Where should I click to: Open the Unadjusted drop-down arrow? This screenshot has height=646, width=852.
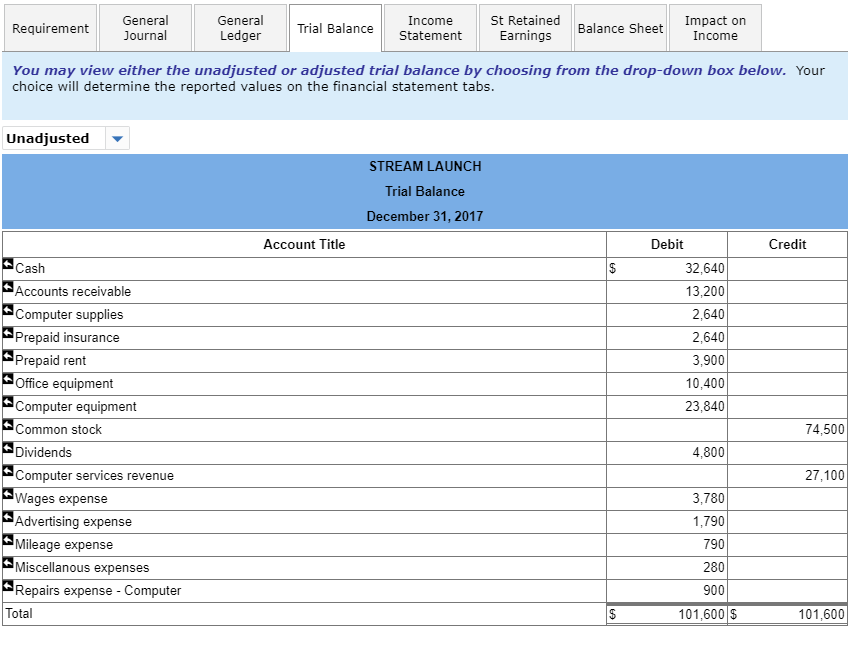coord(117,139)
